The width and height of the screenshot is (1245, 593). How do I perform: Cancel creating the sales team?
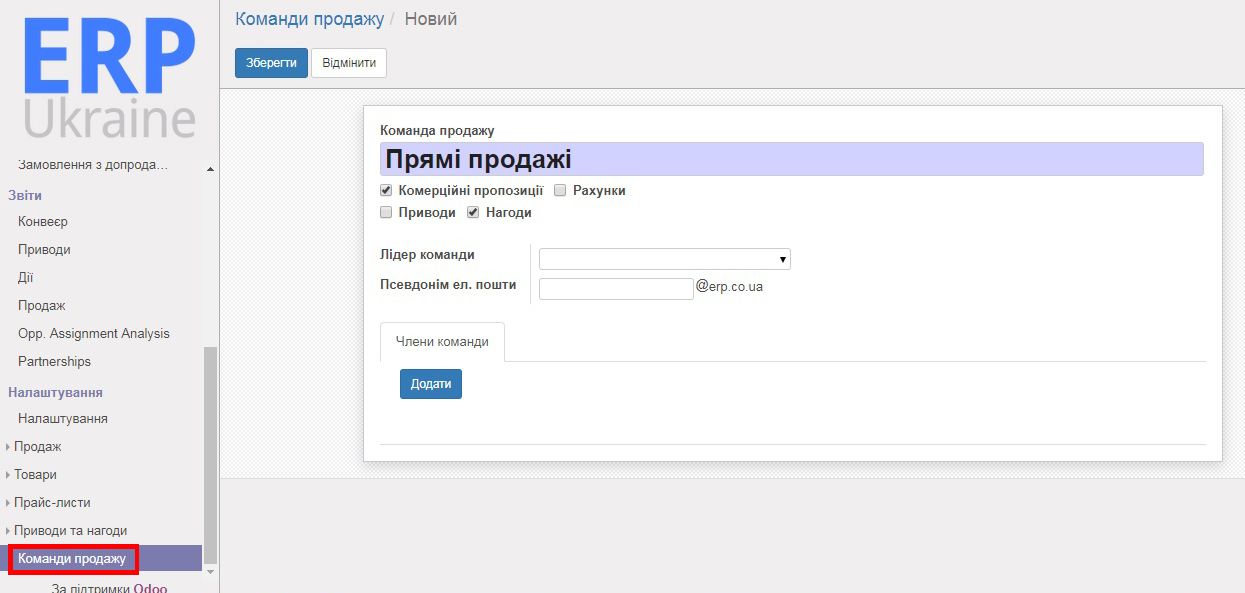coord(348,62)
